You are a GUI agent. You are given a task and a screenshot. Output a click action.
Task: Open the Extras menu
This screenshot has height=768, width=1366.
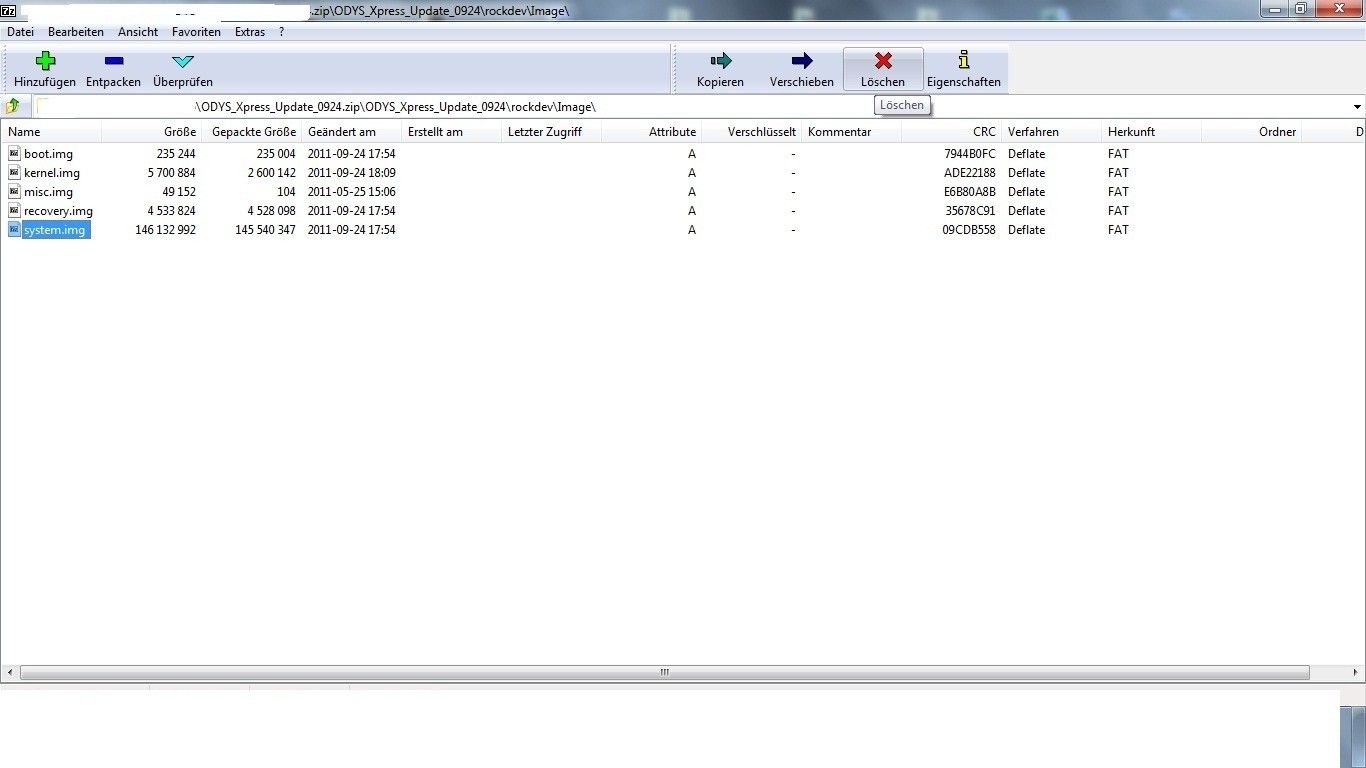[x=250, y=32]
